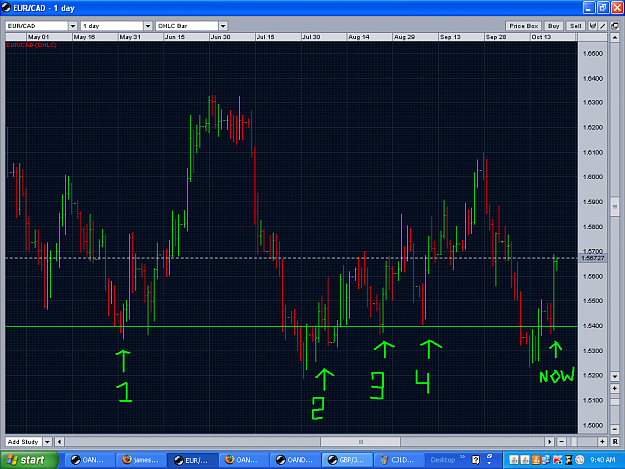The width and height of the screenshot is (625, 469).
Task: Switch to EUR/... taskbar window
Action: [x=193, y=460]
